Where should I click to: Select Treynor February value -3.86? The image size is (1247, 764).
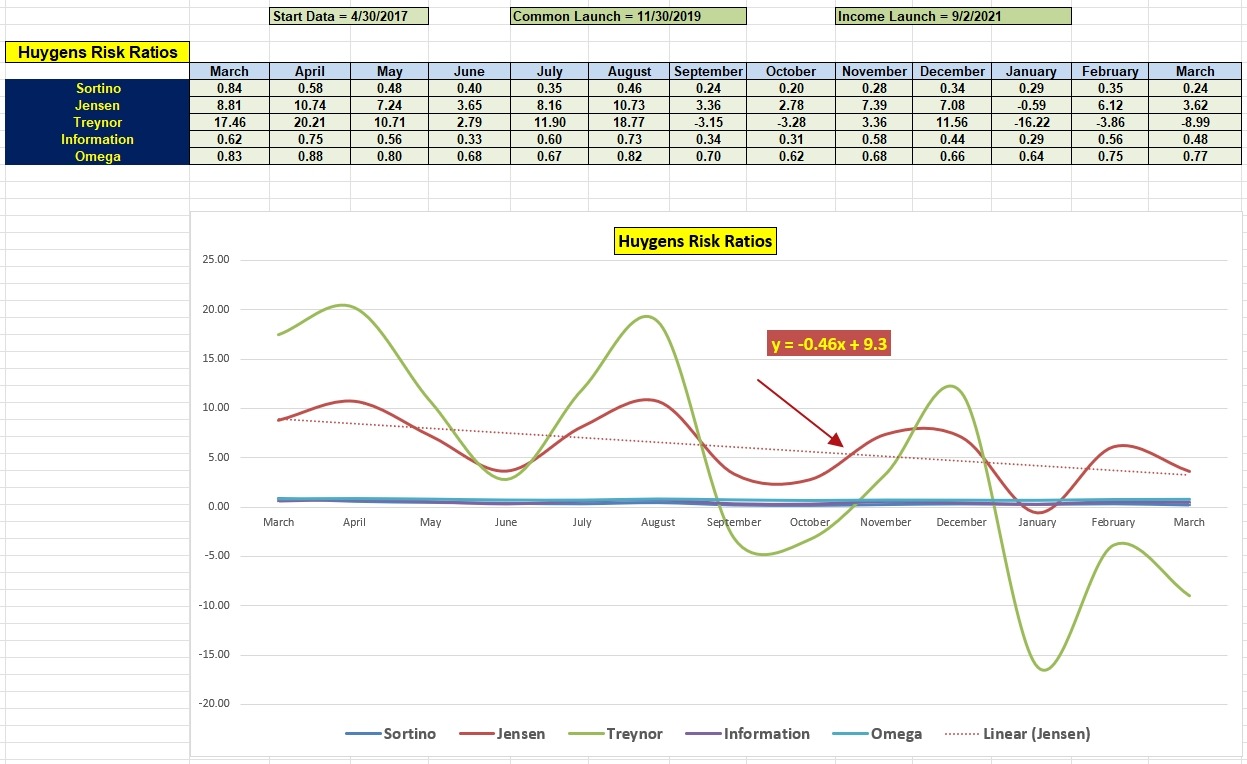1110,122
